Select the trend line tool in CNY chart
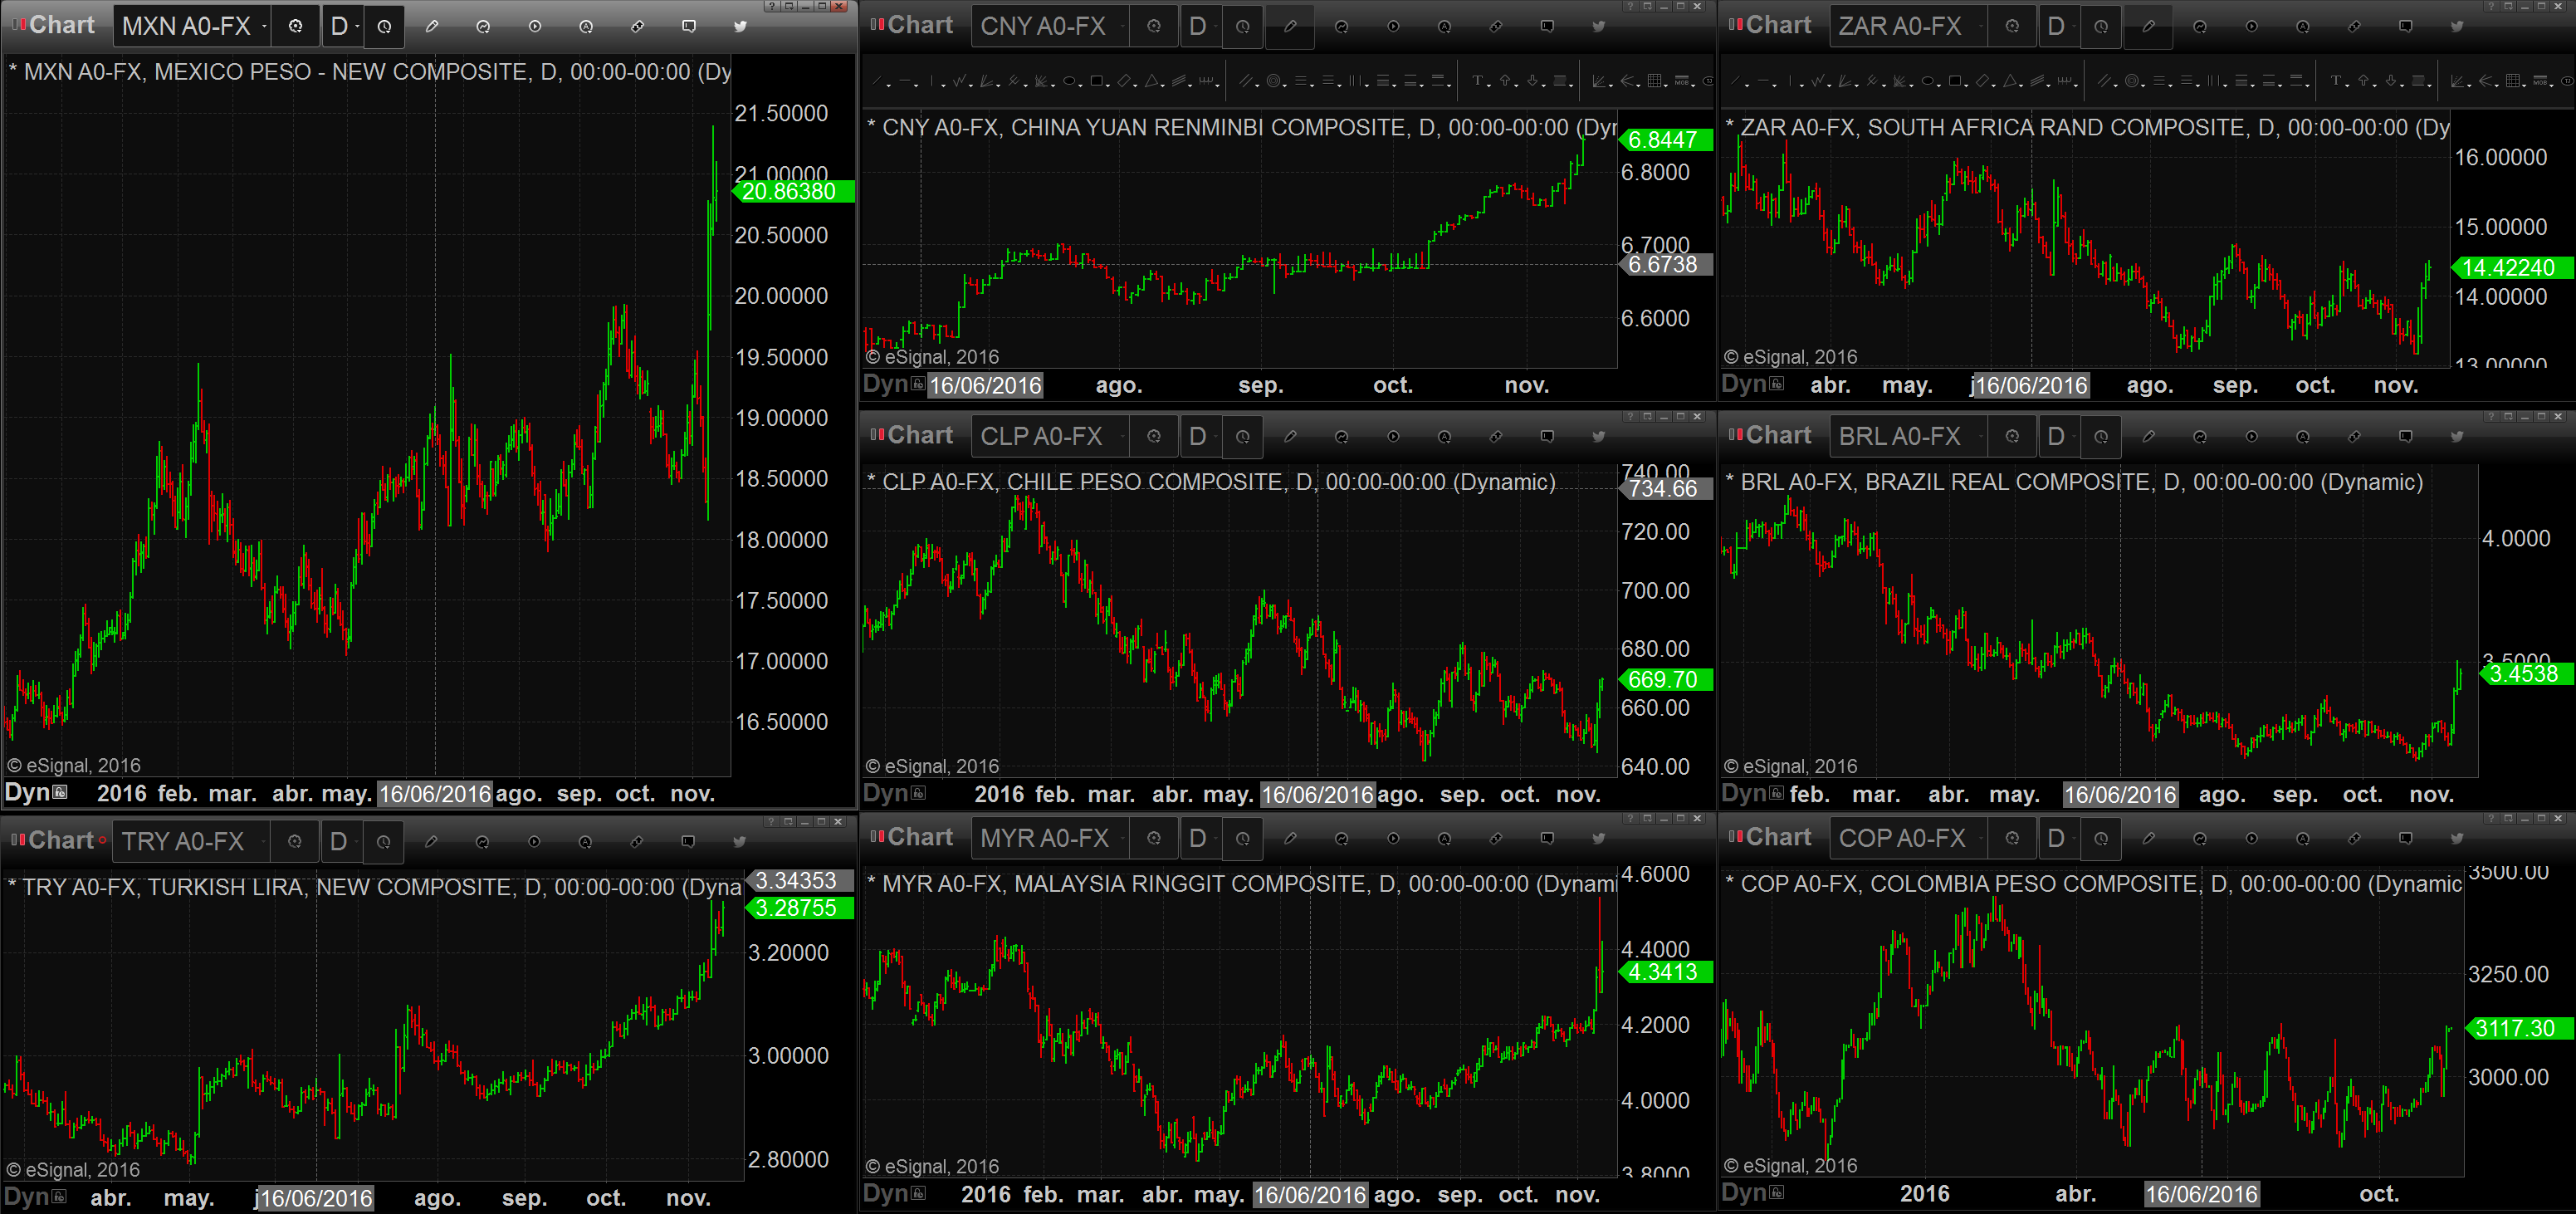 click(x=878, y=81)
